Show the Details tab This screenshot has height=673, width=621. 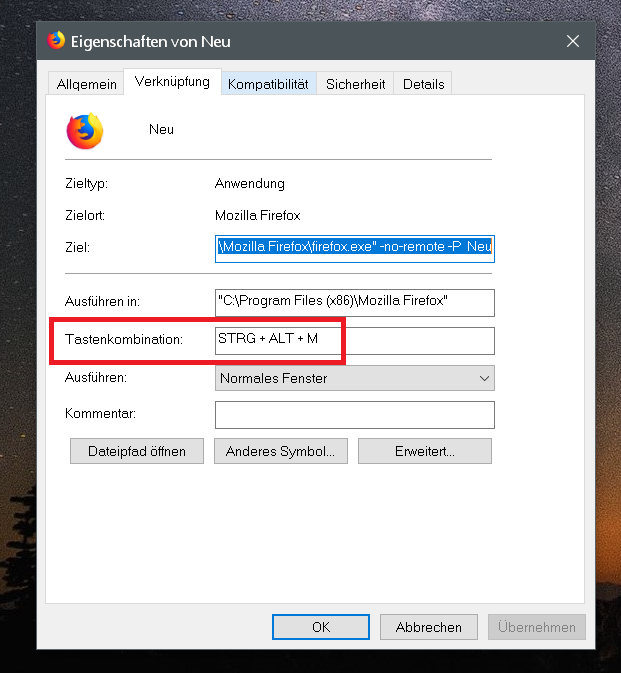point(423,84)
